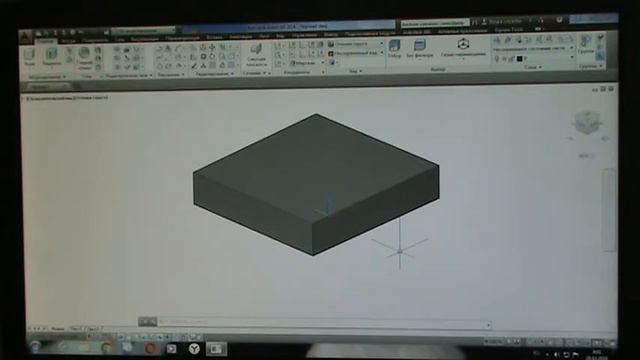
Task: Click the command line input field
Action: [322, 322]
